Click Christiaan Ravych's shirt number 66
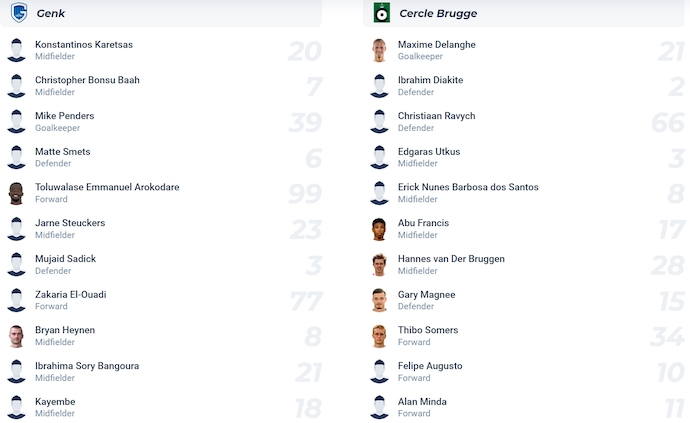The width and height of the screenshot is (690, 423). pos(667,122)
